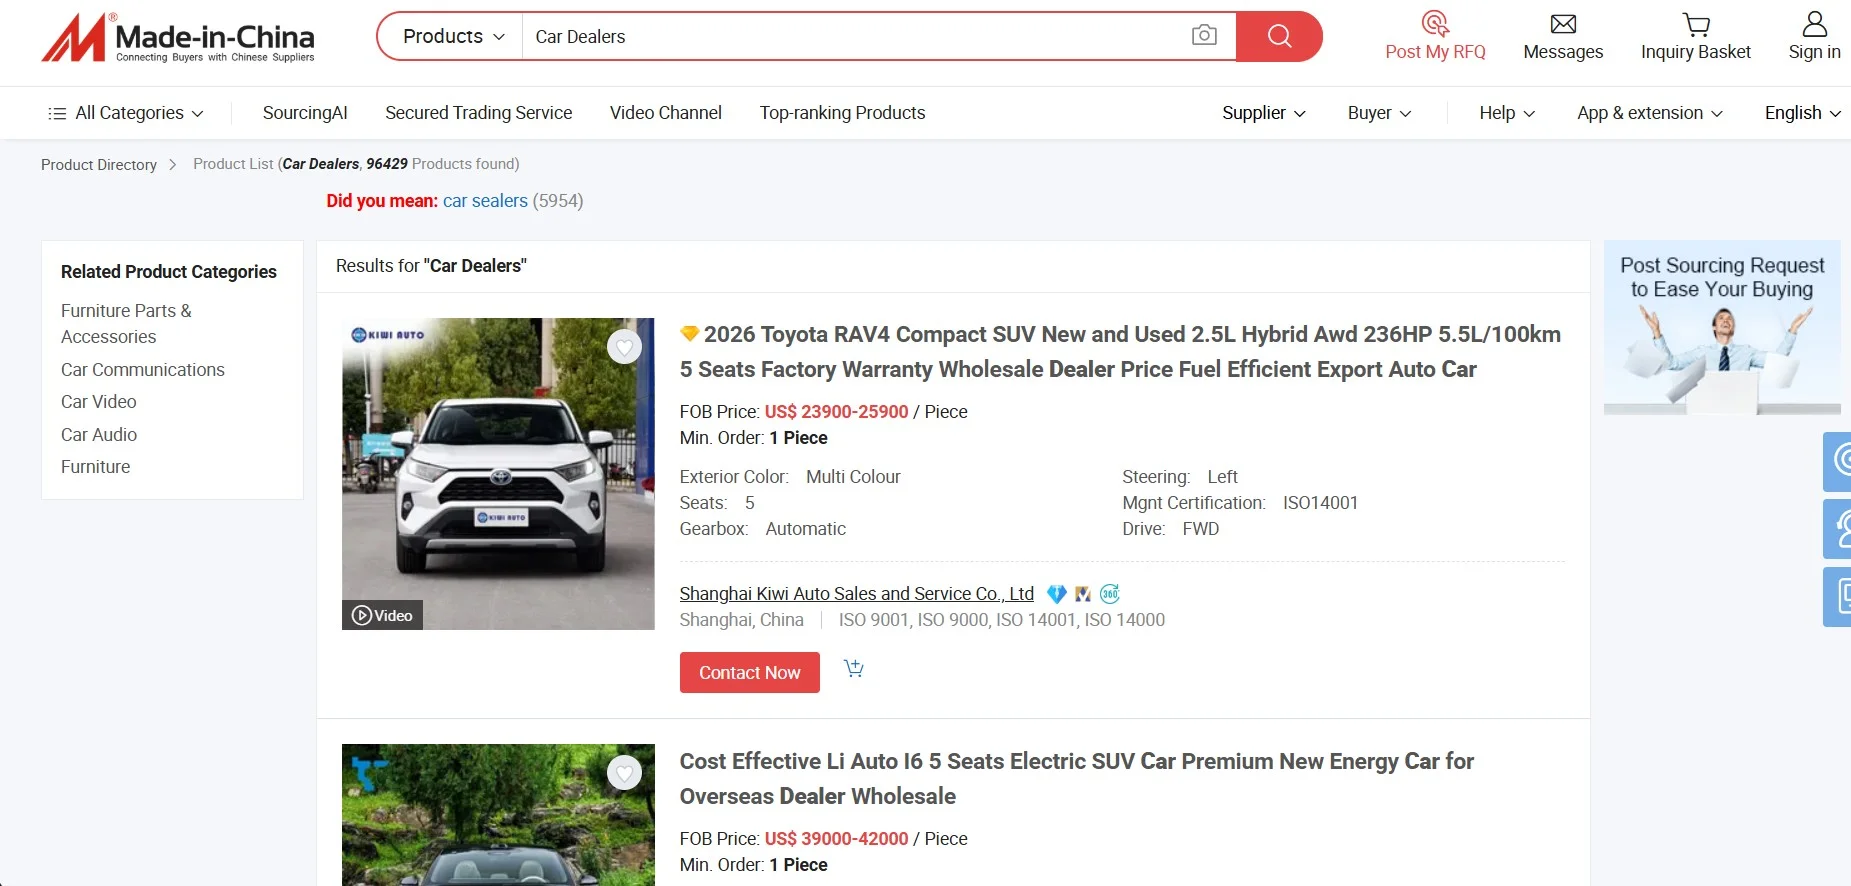Expand the Supplier dropdown
The image size is (1851, 886).
1264,113
